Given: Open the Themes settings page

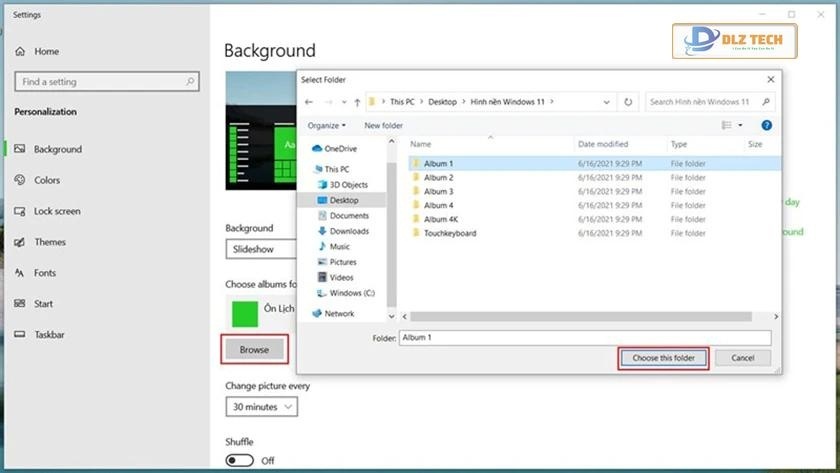Looking at the screenshot, I should tap(49, 242).
